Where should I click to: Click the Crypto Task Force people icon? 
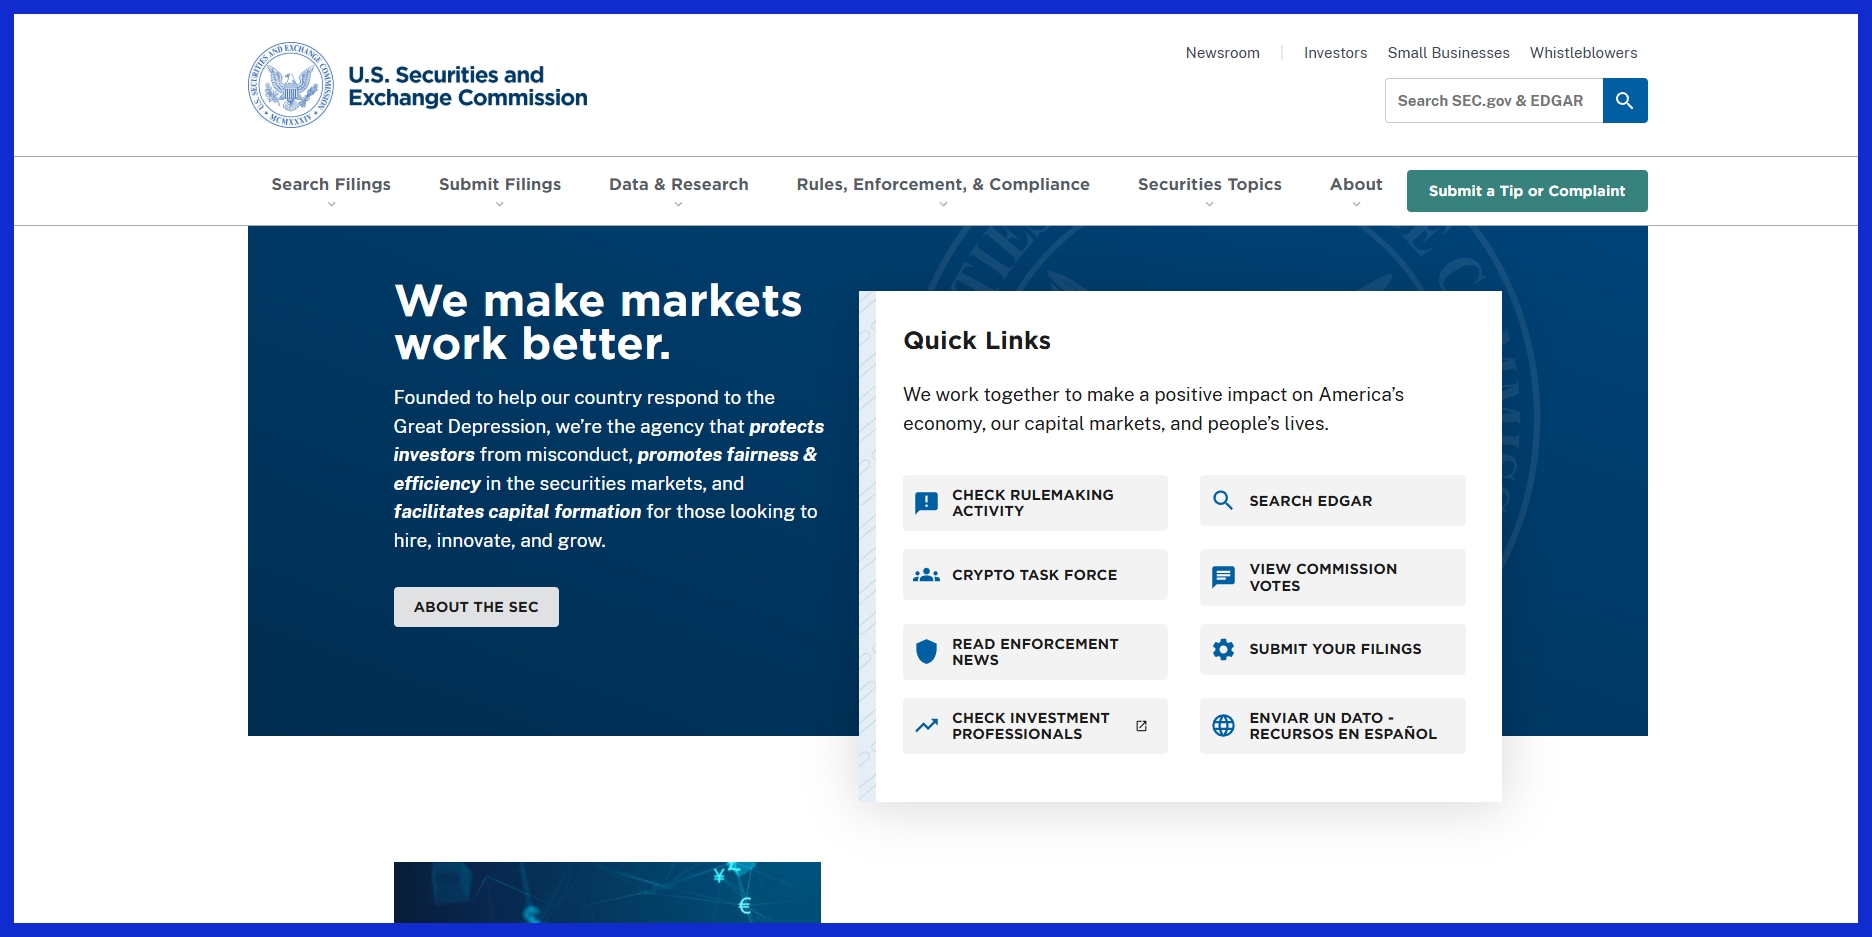pyautogui.click(x=927, y=575)
